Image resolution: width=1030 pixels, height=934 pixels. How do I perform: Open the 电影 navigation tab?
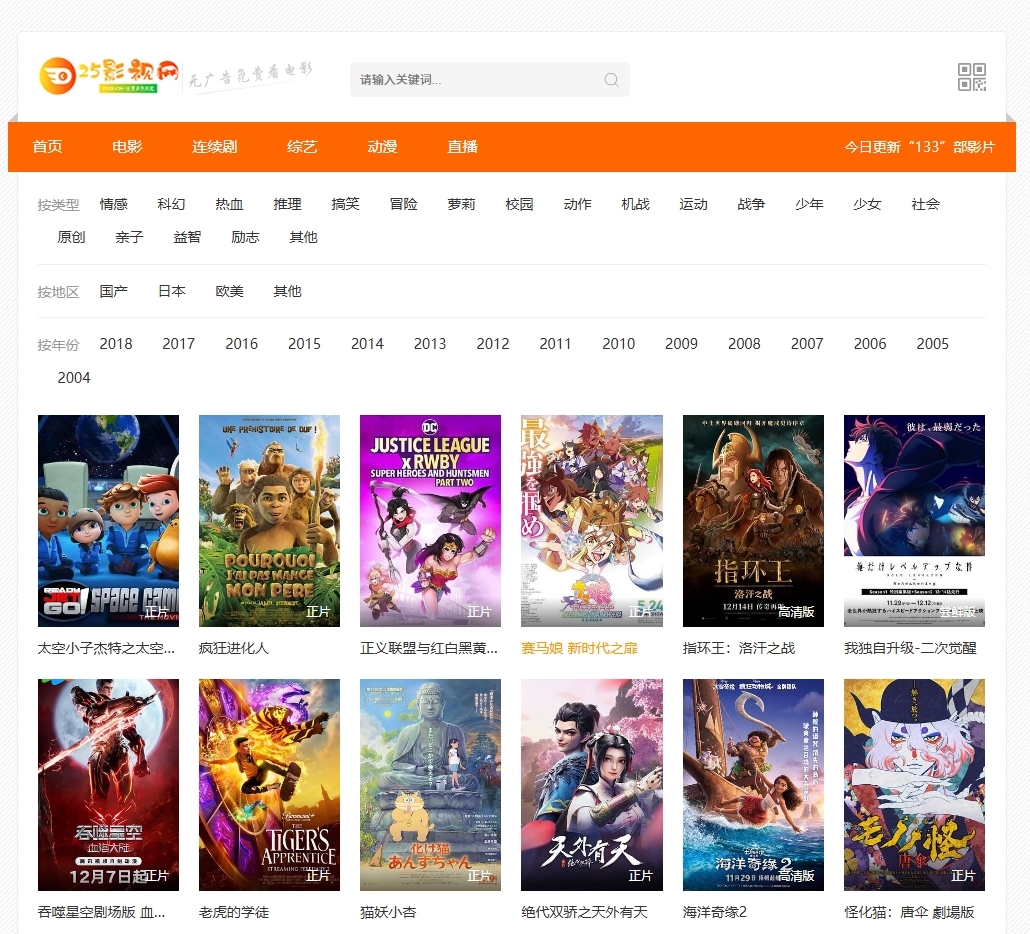127,146
